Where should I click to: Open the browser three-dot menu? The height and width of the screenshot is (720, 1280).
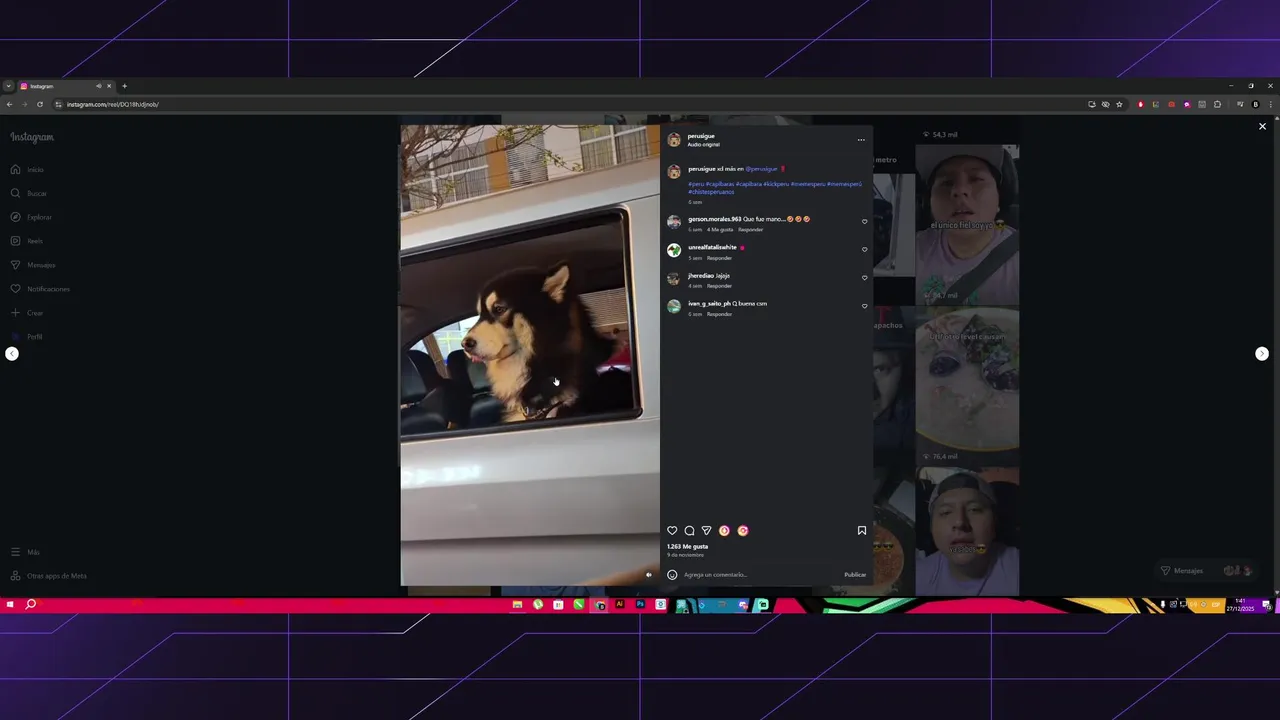click(x=1271, y=104)
